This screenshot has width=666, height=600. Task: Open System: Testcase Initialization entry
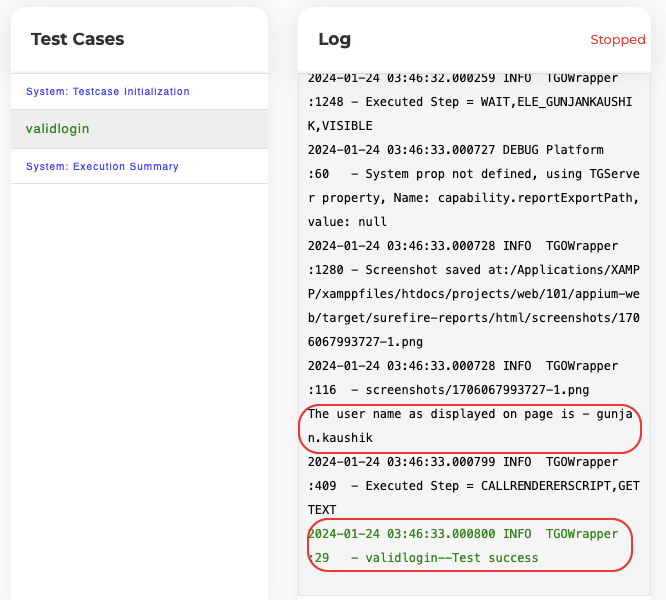(107, 91)
